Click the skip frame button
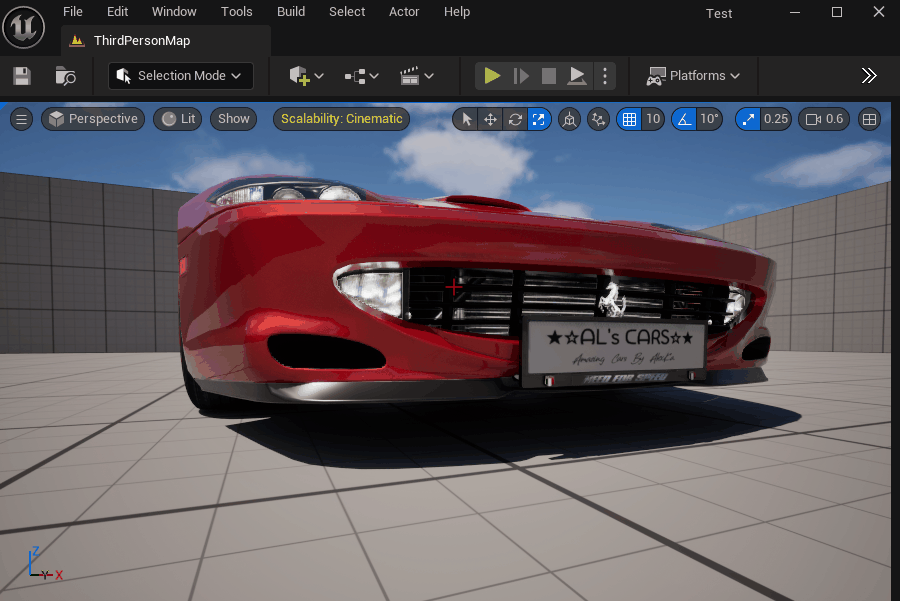The width and height of the screenshot is (900, 601). coord(521,76)
